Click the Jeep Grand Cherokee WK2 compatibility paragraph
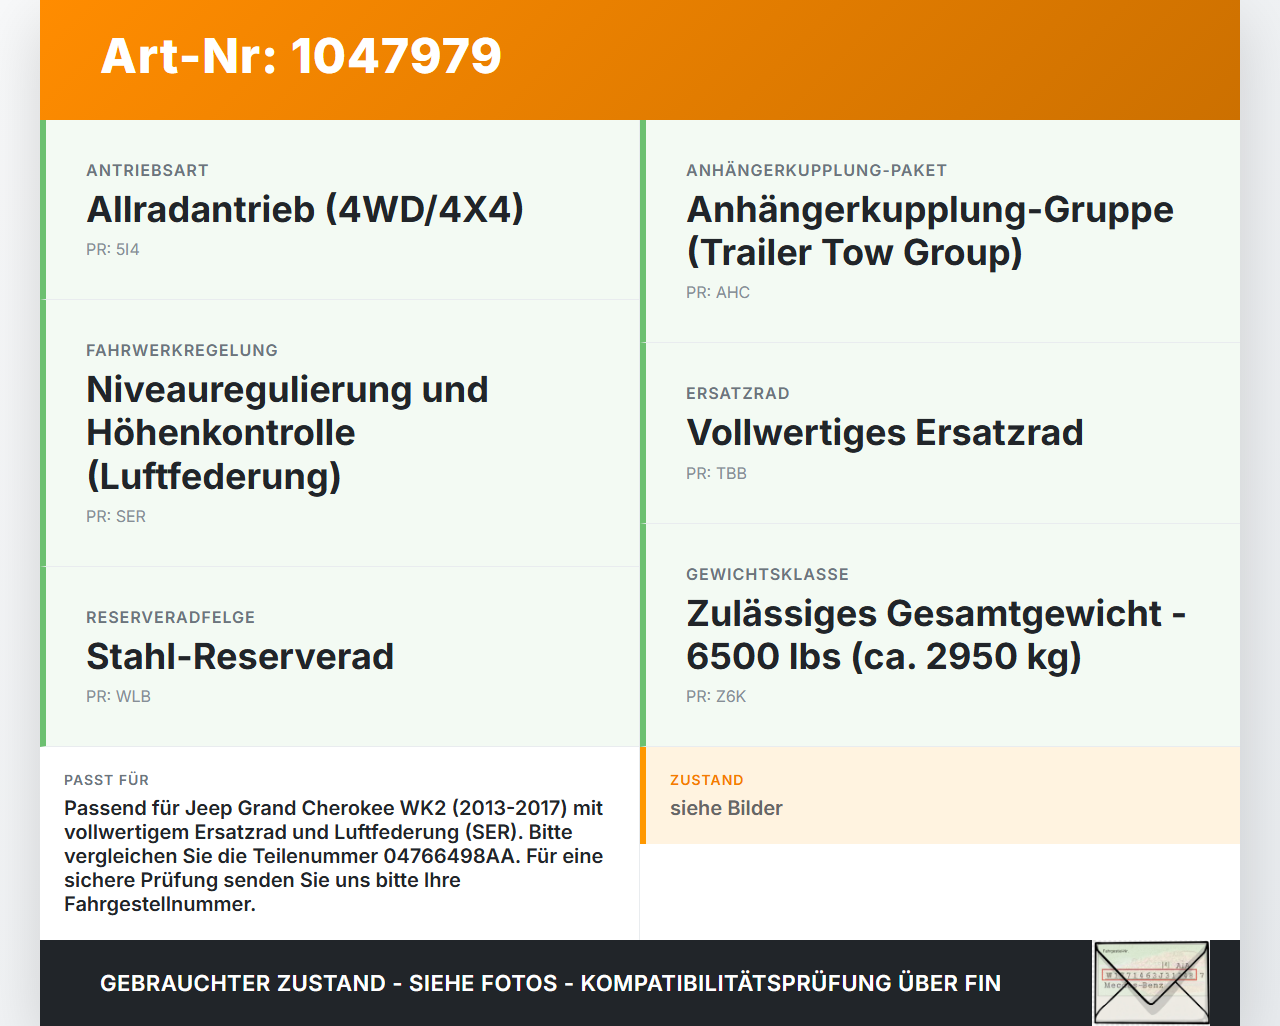 (x=334, y=856)
